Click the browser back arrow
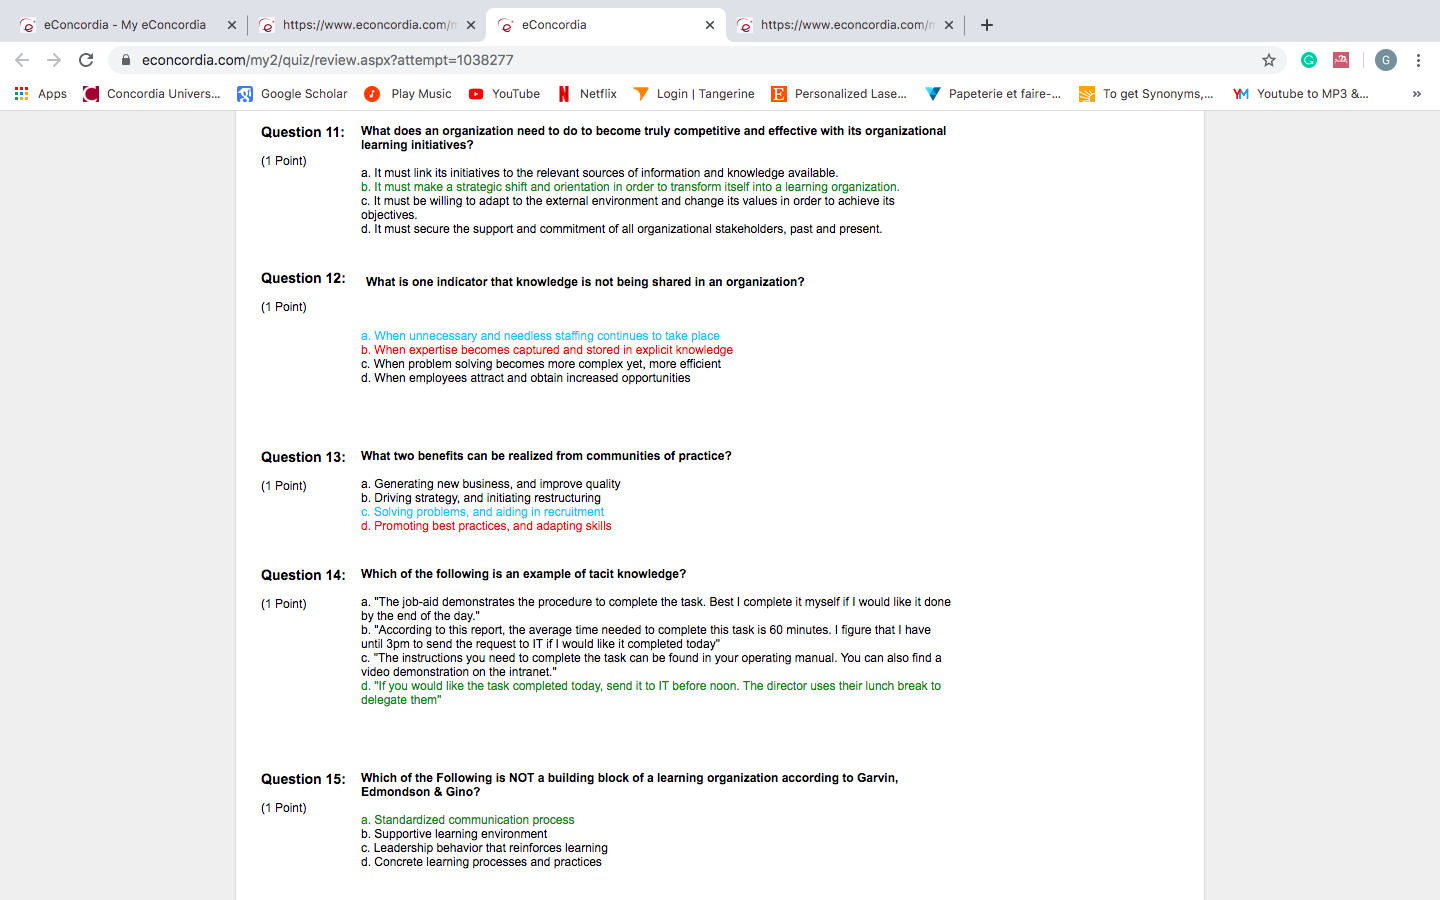 click(x=22, y=60)
